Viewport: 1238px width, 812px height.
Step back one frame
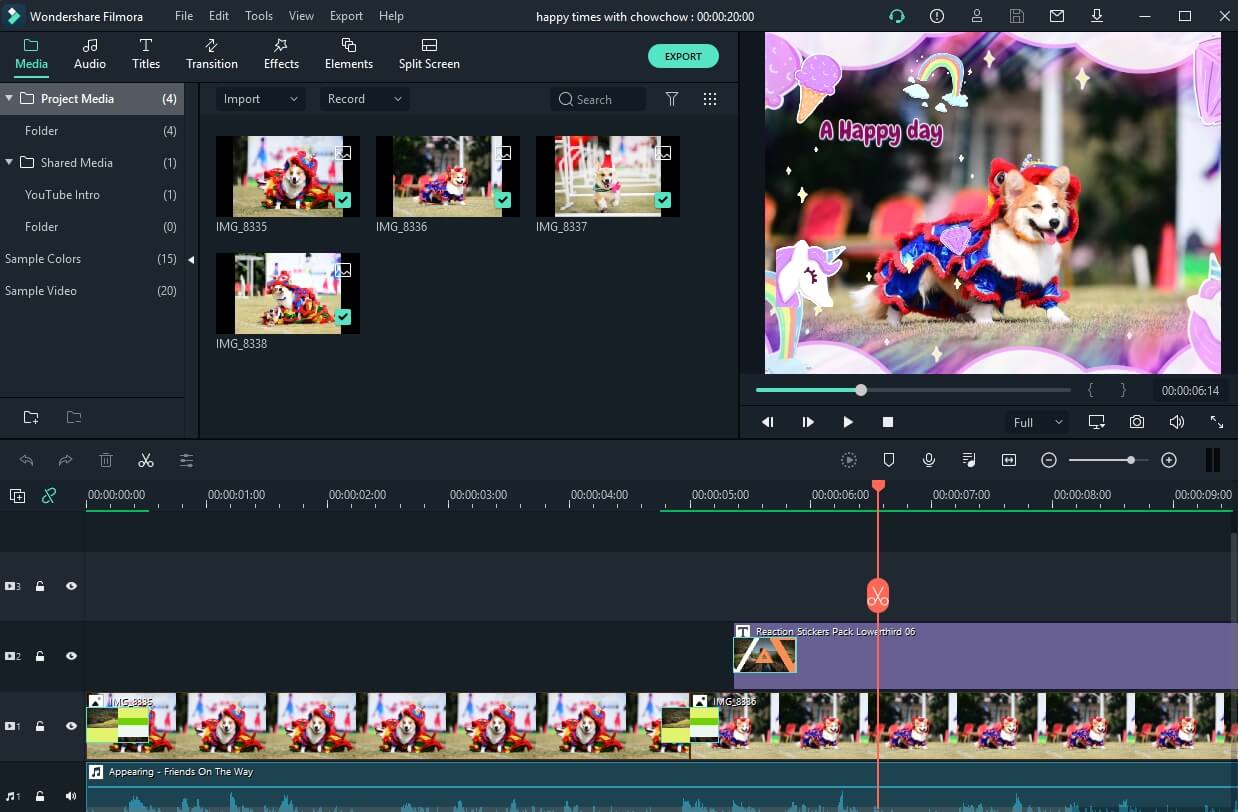pos(768,422)
